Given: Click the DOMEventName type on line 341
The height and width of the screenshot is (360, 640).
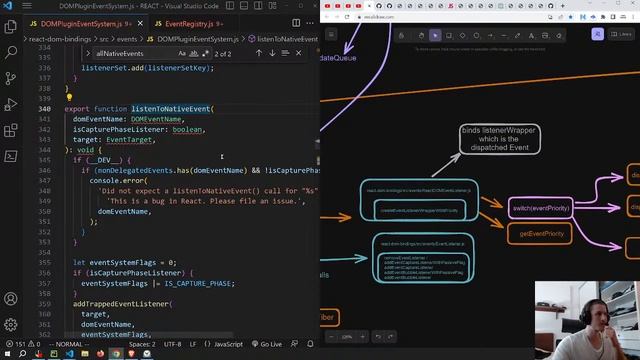Looking at the screenshot, I should pos(156,119).
